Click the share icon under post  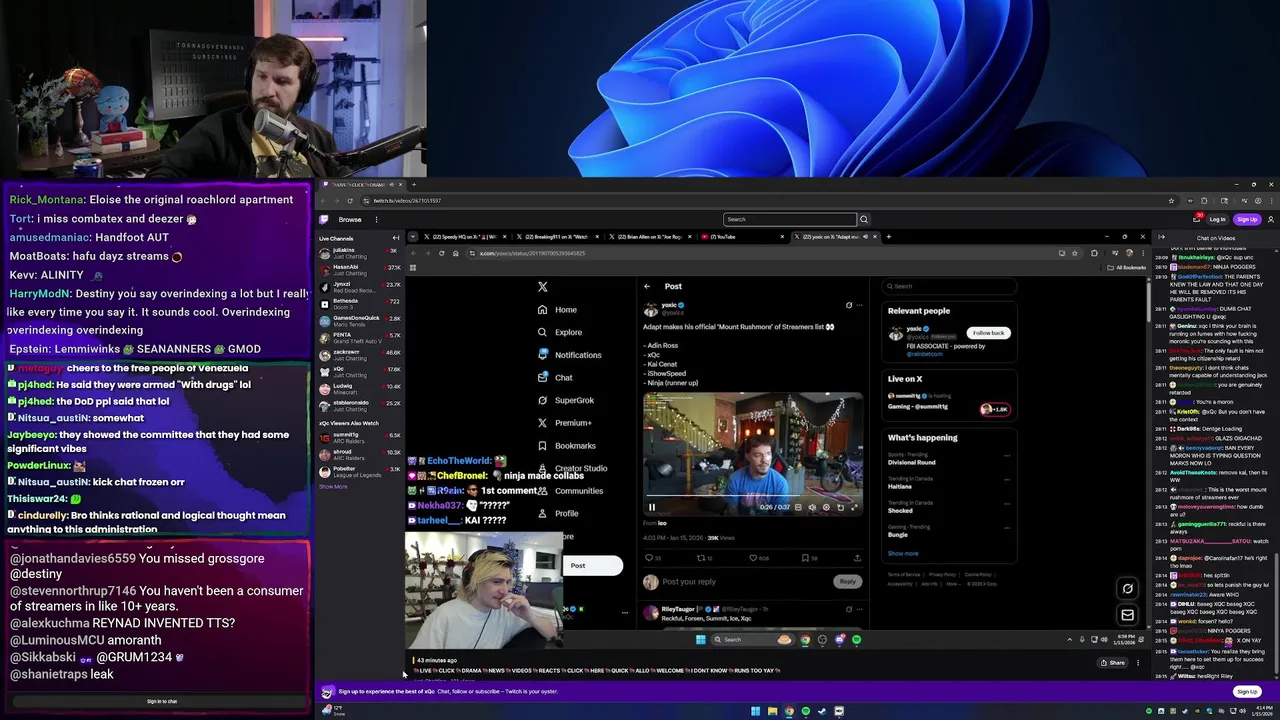(x=856, y=558)
